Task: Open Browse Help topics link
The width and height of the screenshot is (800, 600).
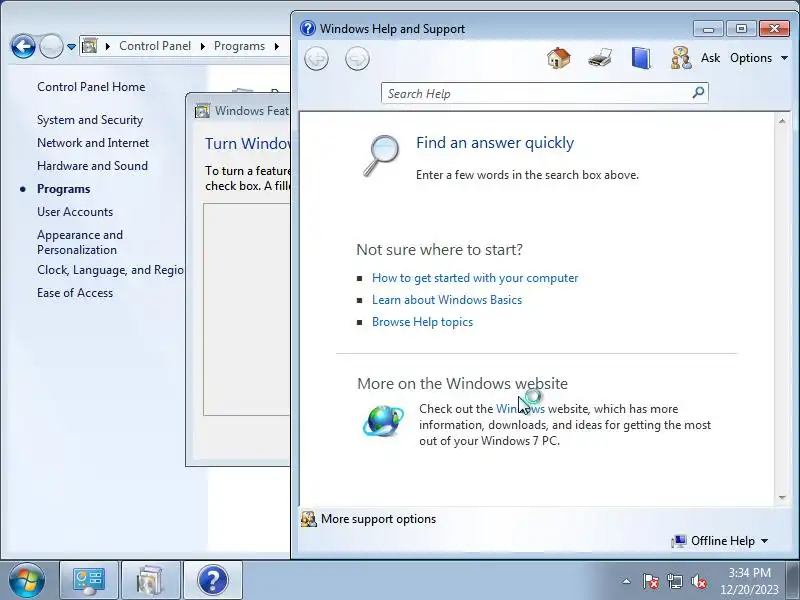Action: [422, 322]
